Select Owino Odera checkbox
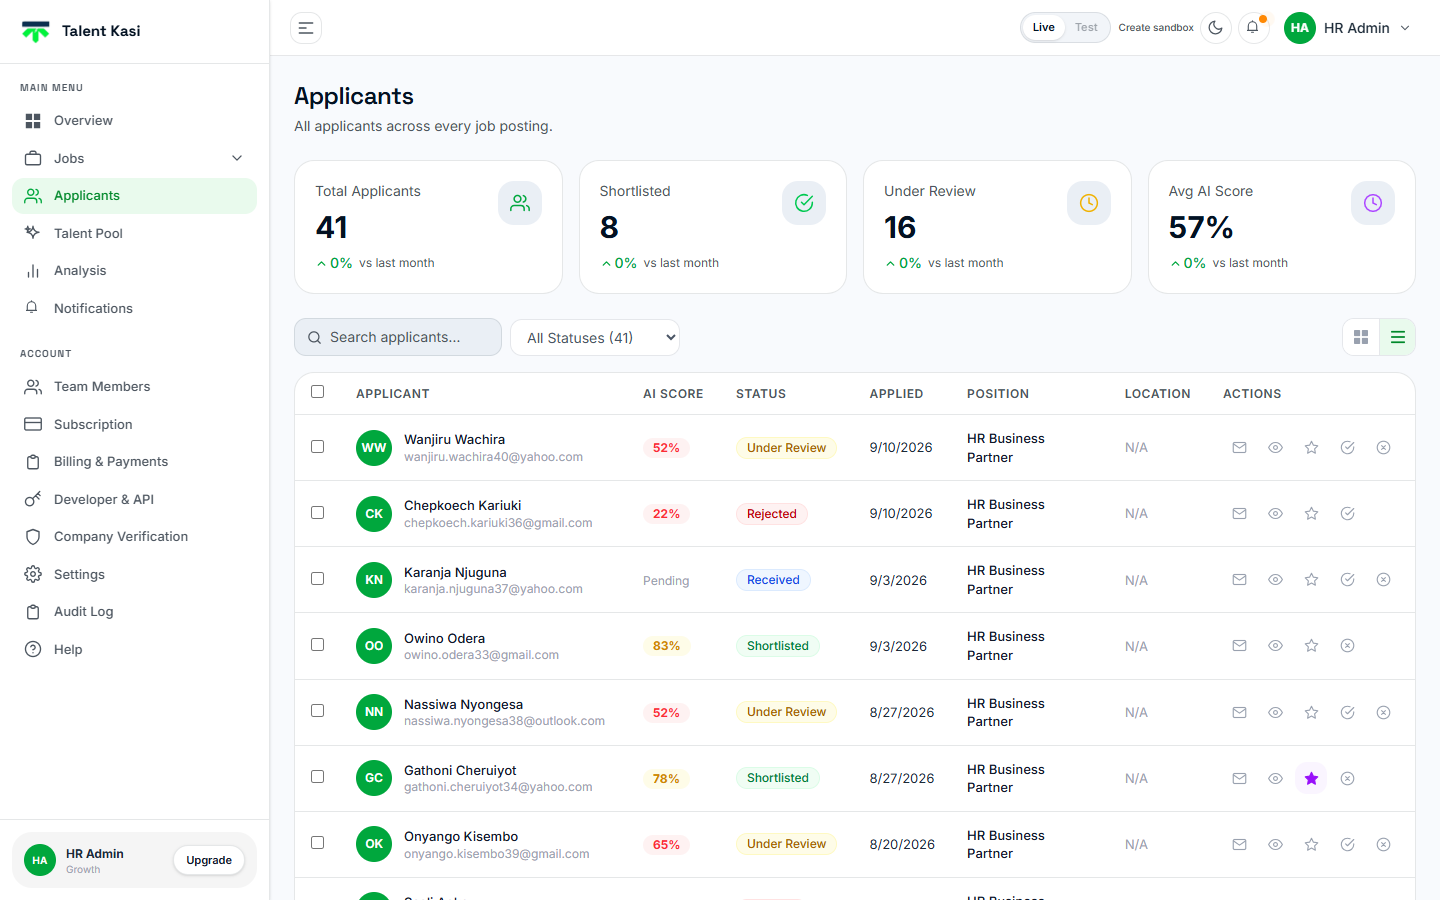1440x900 pixels. click(x=317, y=645)
